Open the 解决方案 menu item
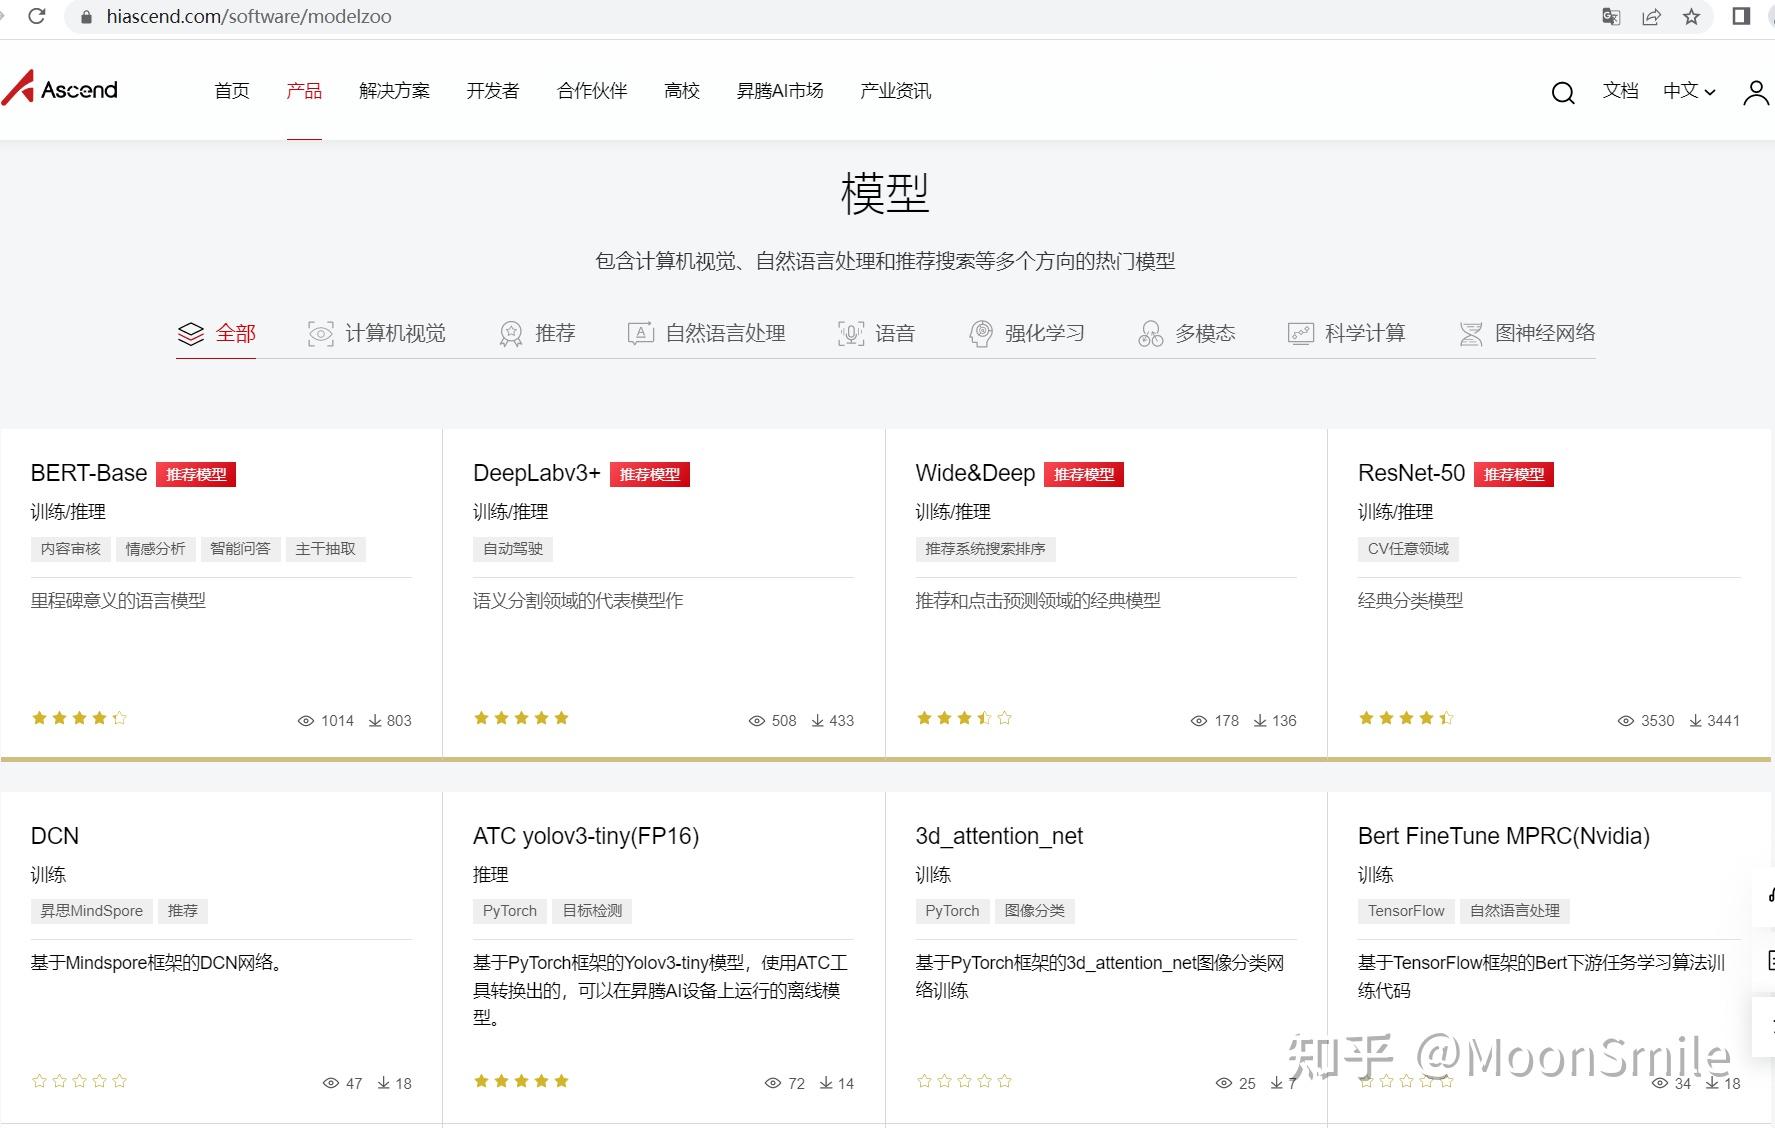Screen dimensions: 1775x1128 click(393, 90)
